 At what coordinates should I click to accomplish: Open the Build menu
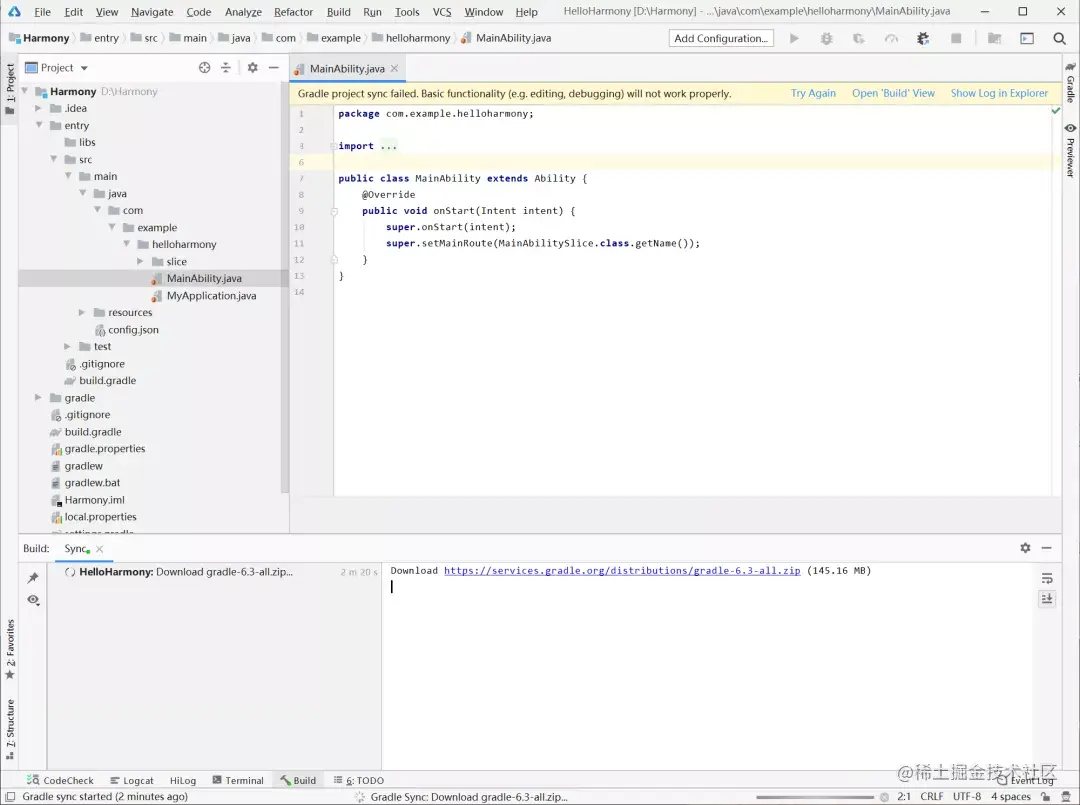[338, 12]
